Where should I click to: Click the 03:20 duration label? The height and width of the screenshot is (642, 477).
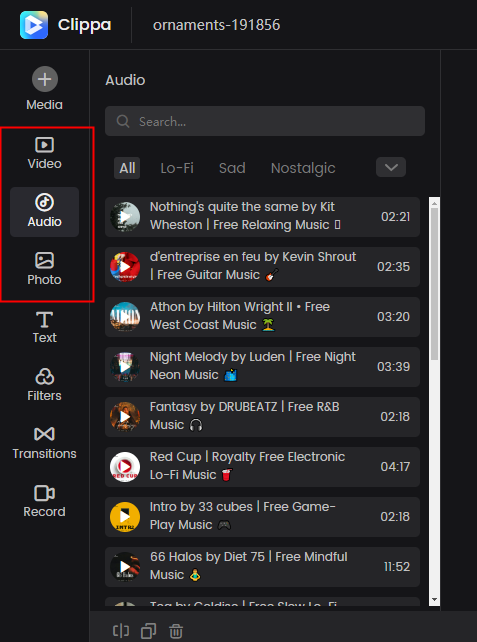(x=393, y=316)
